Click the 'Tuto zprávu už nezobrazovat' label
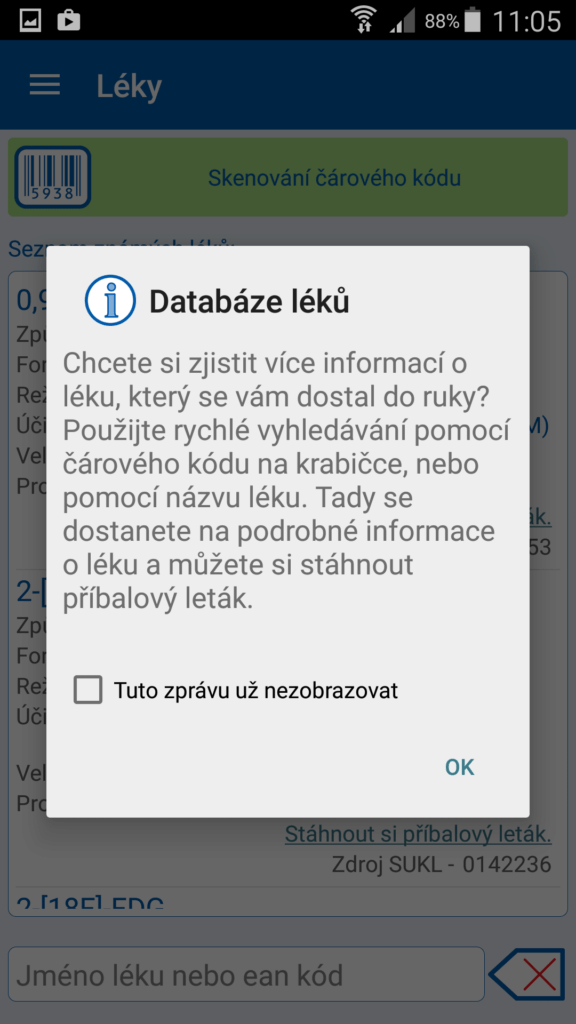 [256, 690]
